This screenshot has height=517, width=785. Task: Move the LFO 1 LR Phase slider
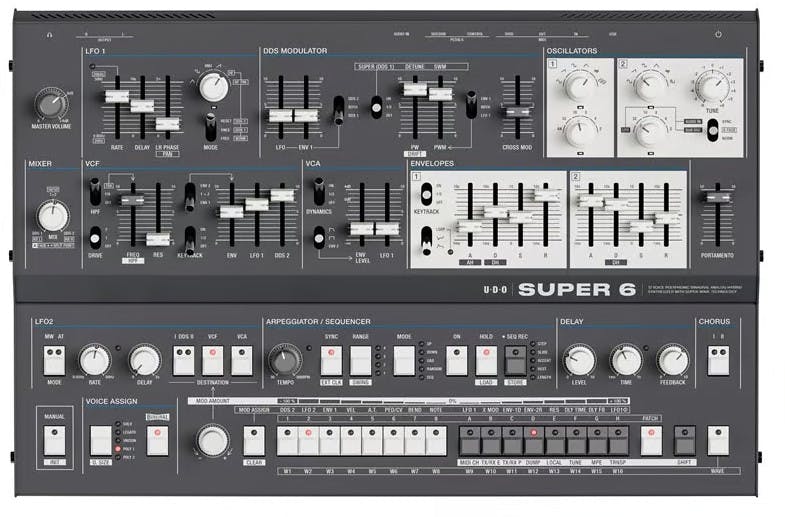coord(167,124)
